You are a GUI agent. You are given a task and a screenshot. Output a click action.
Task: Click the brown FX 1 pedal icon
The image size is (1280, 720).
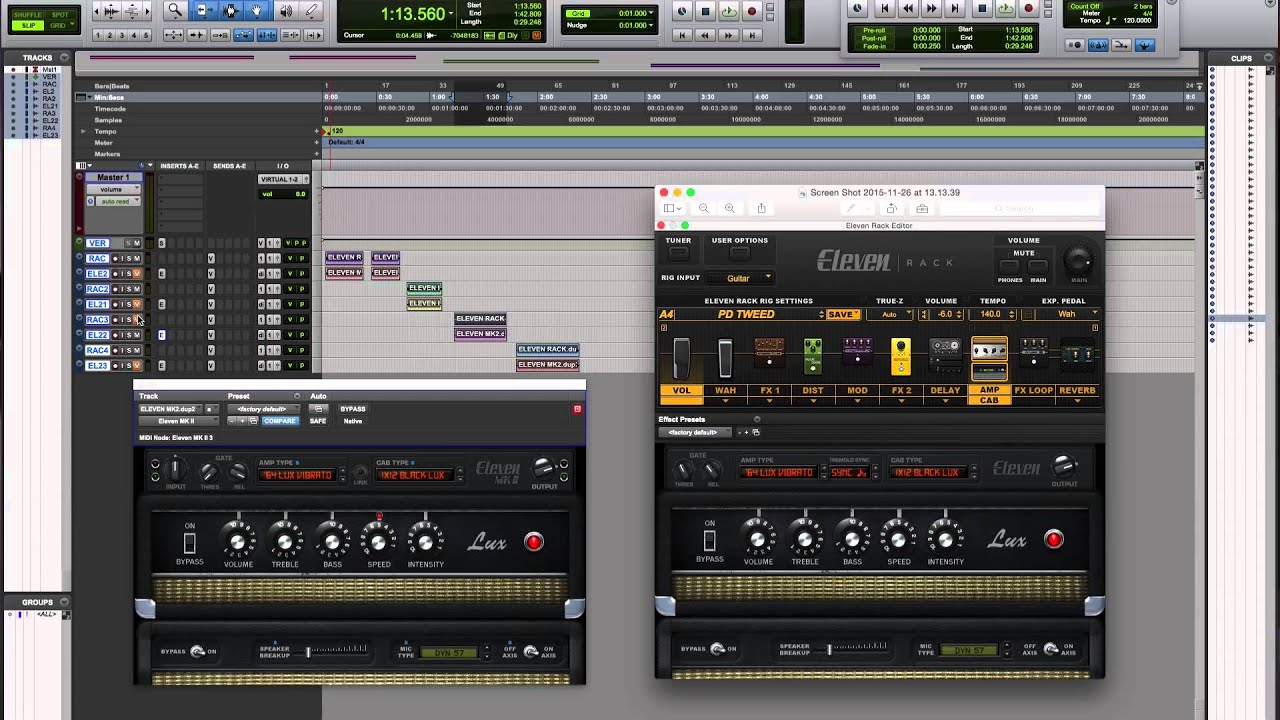tap(769, 352)
